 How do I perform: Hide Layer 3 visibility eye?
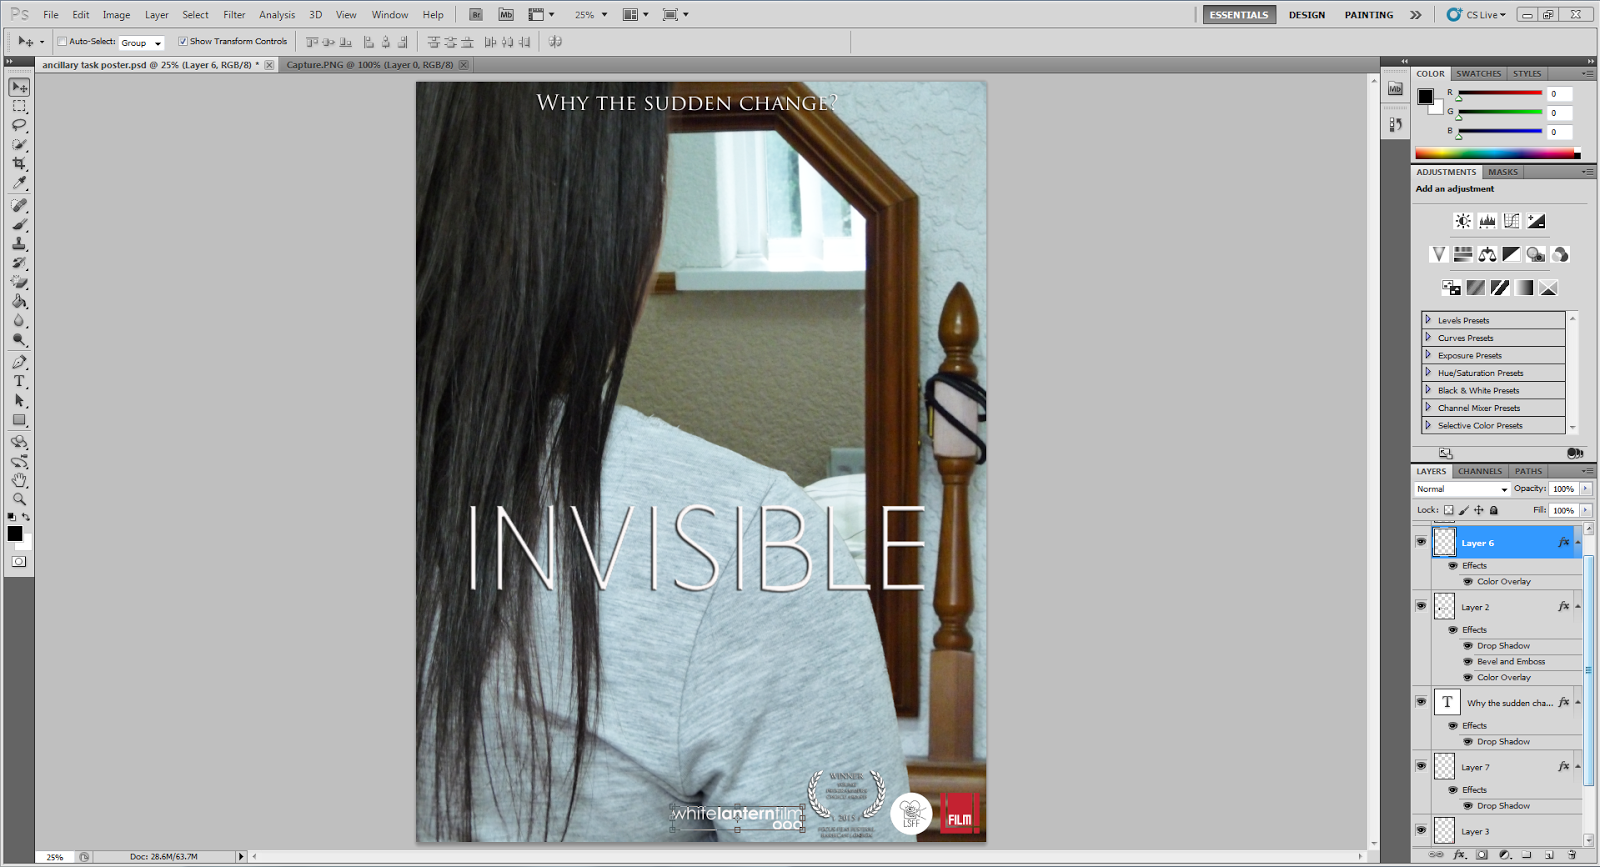(1421, 829)
